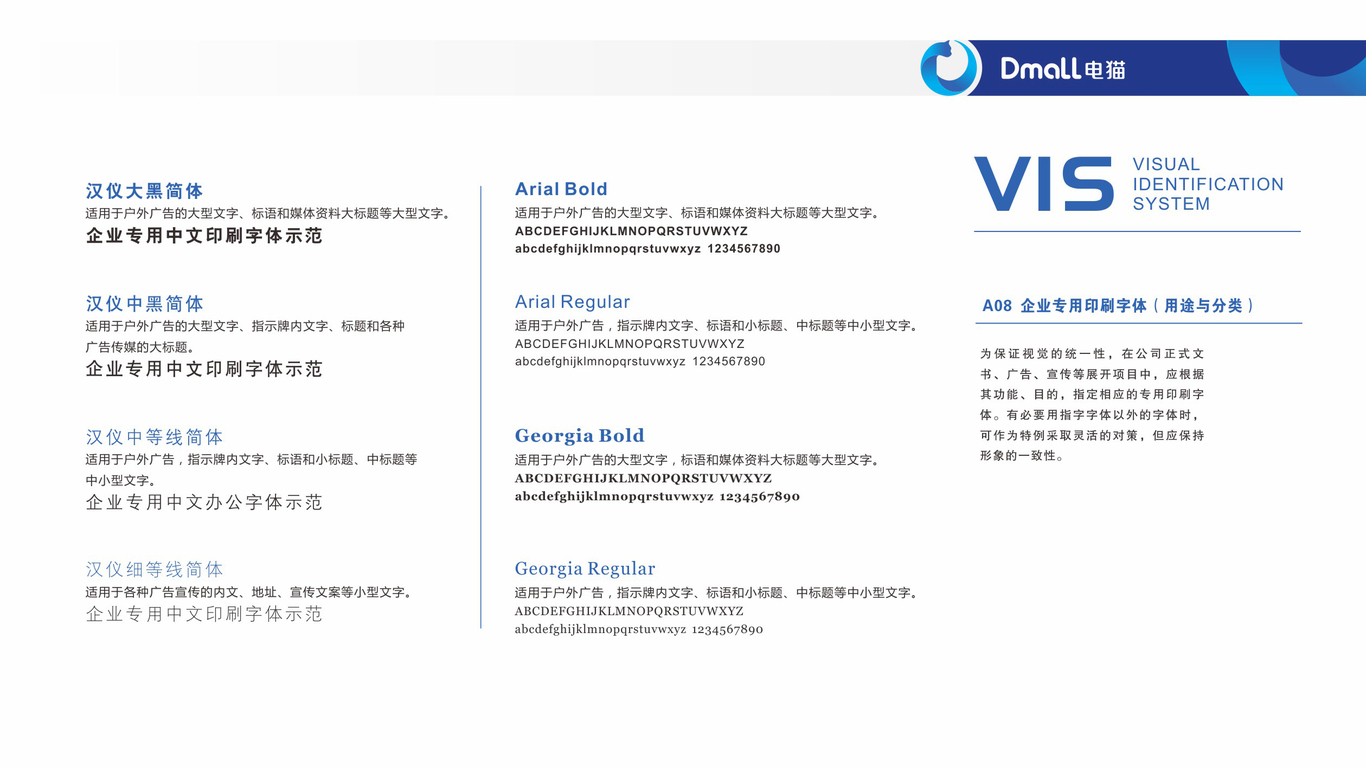1366x768 pixels.
Task: Click the light sample under 汉仪细等线简体
Action: (x=204, y=614)
